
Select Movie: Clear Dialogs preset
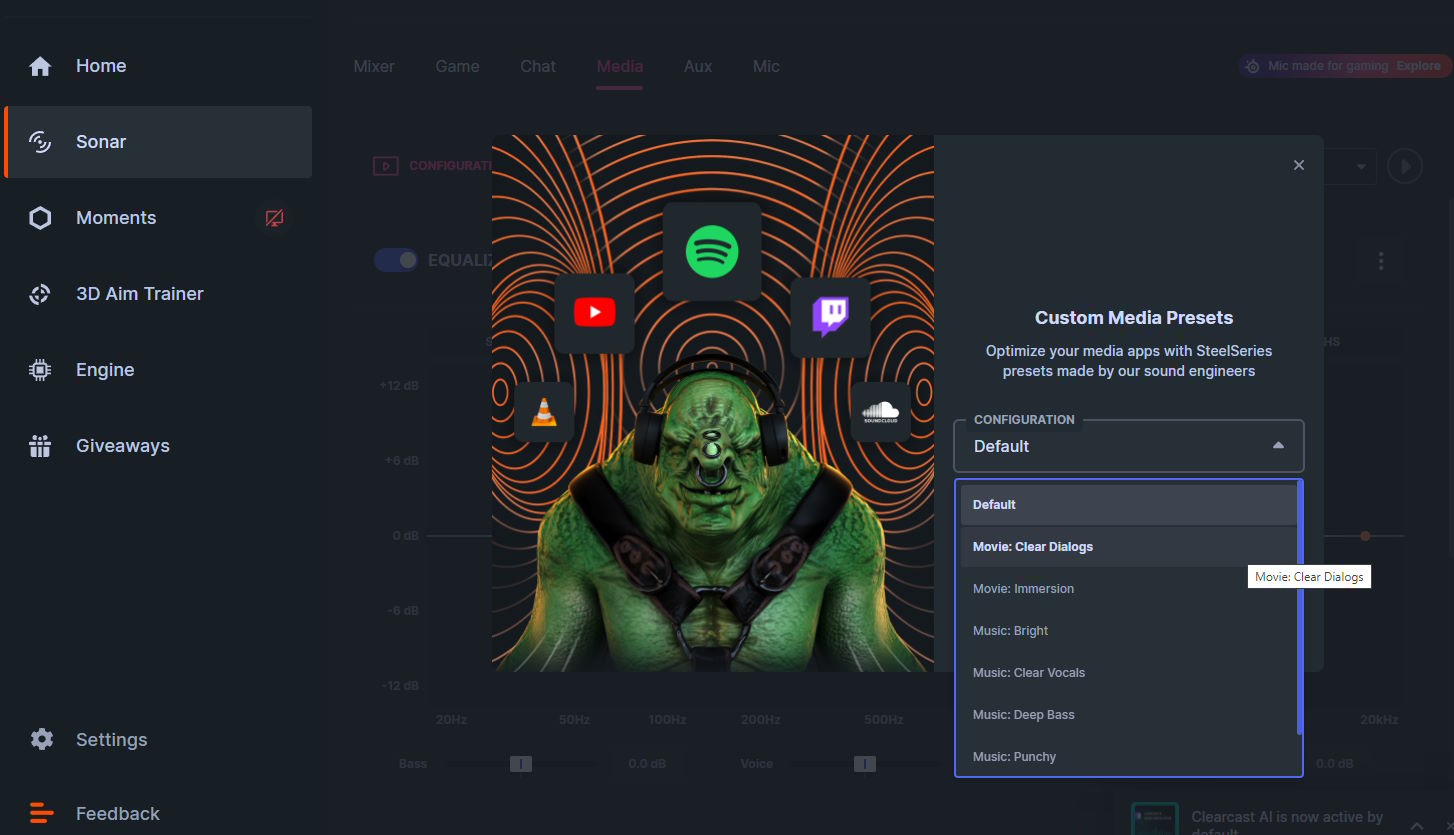pyautogui.click(x=1129, y=547)
